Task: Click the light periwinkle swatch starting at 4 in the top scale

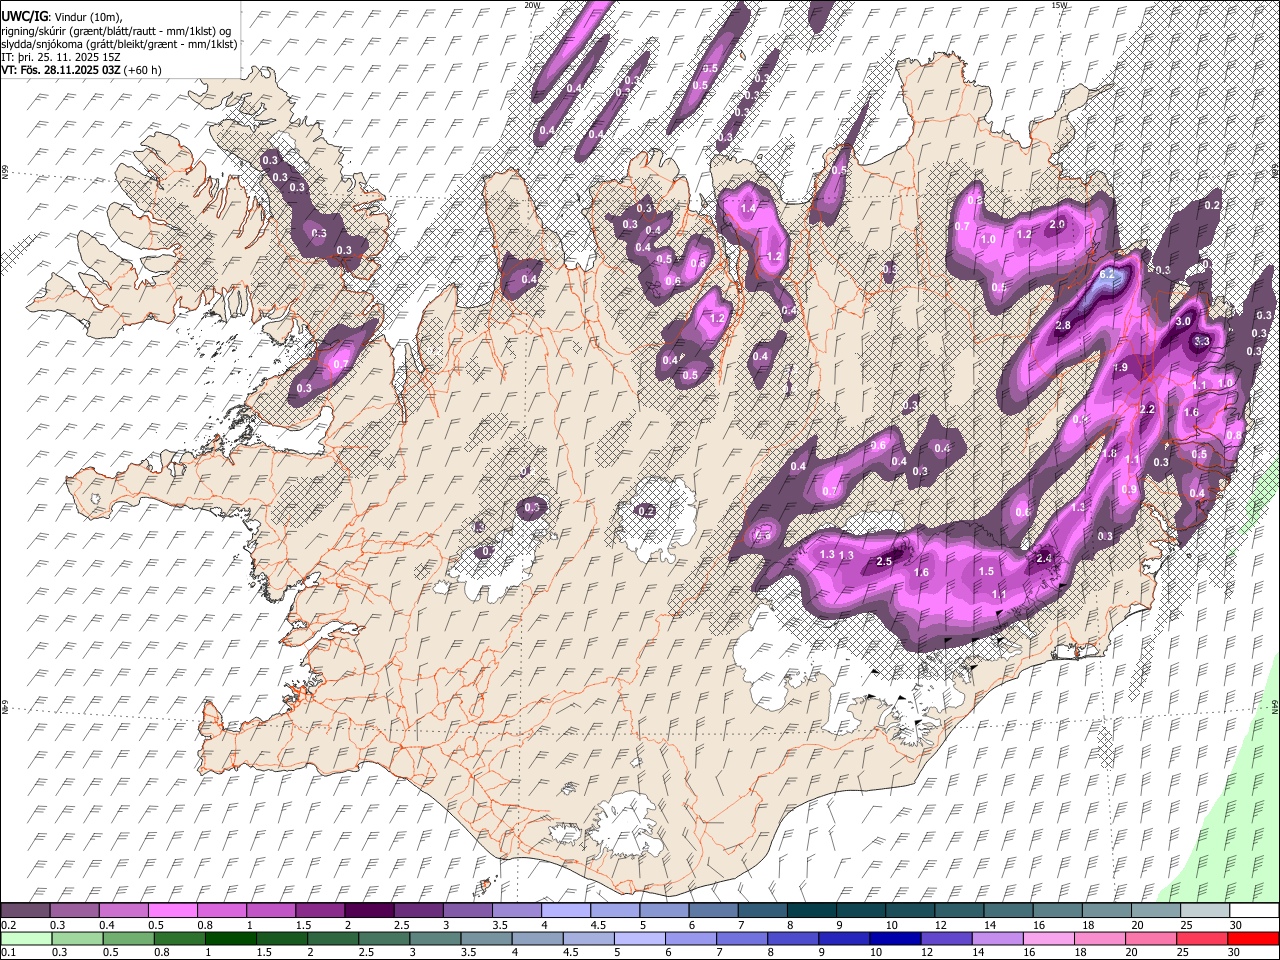Action: (566, 910)
